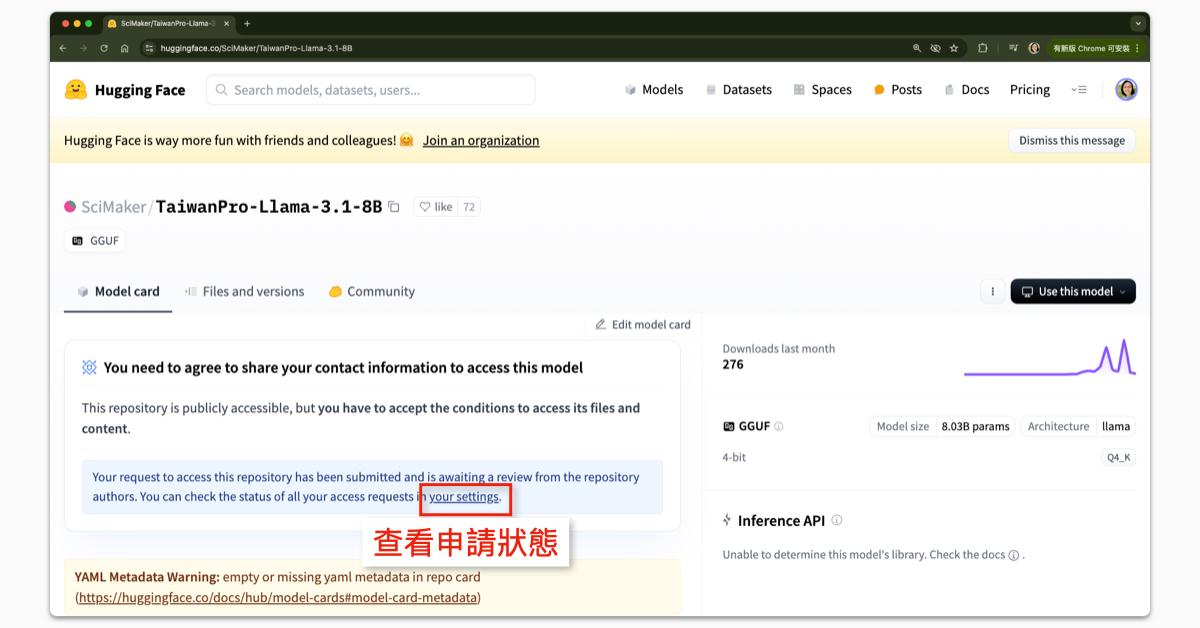The height and width of the screenshot is (628, 1200).
Task: Open Docs in the top navigation
Action: pyautogui.click(x=967, y=90)
